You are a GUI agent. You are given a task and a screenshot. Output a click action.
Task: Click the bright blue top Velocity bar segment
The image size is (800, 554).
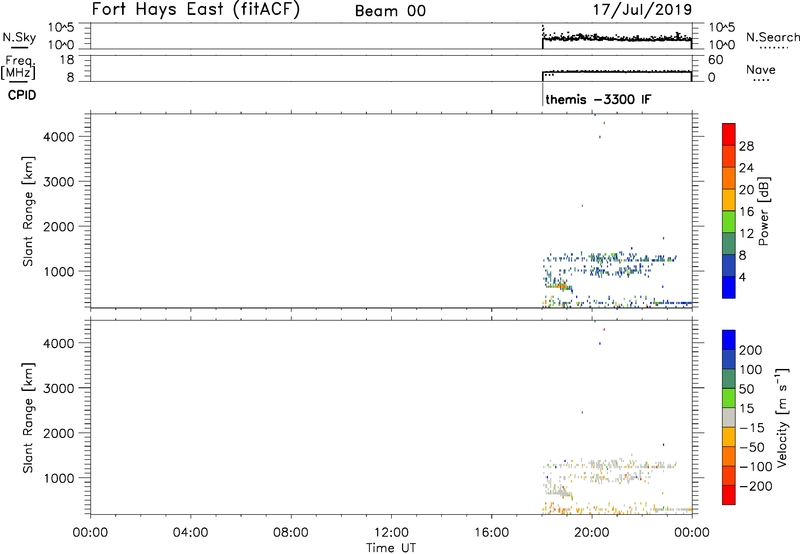pos(729,340)
